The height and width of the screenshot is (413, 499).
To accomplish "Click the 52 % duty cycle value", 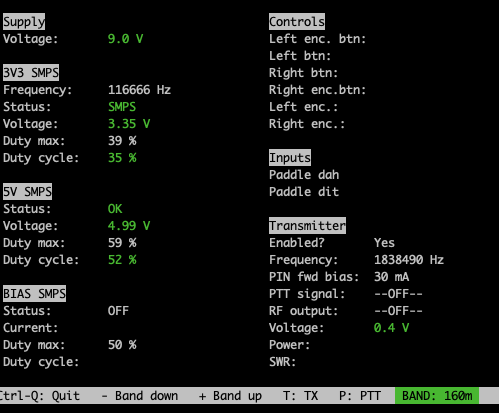I will point(122,260).
